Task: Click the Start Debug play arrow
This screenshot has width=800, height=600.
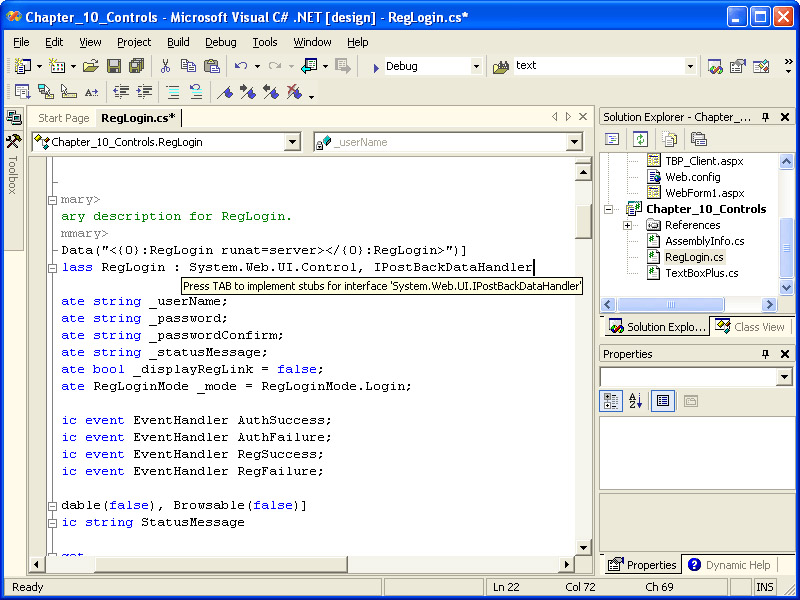Action: (375, 67)
